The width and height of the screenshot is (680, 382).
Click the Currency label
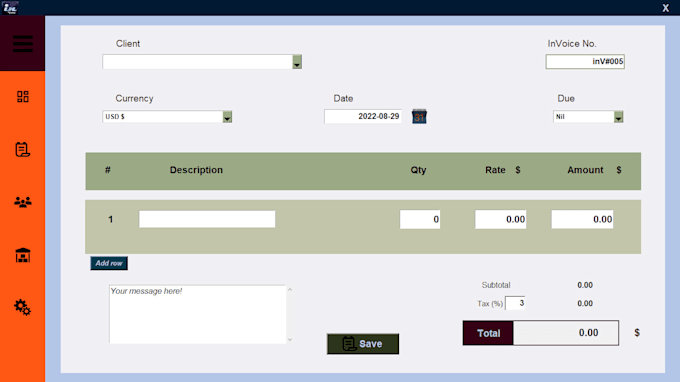[x=134, y=98]
